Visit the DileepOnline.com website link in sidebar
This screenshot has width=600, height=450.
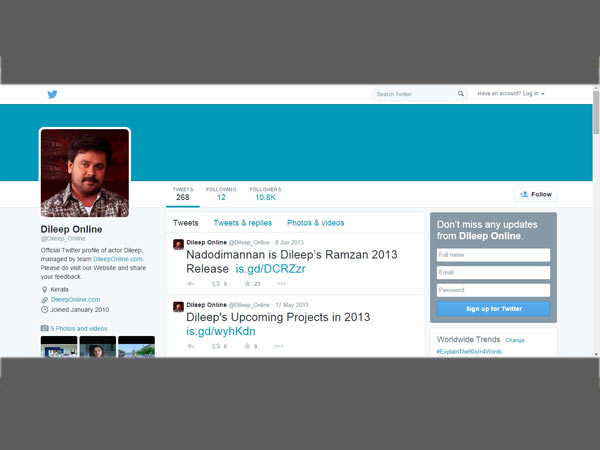(x=75, y=299)
